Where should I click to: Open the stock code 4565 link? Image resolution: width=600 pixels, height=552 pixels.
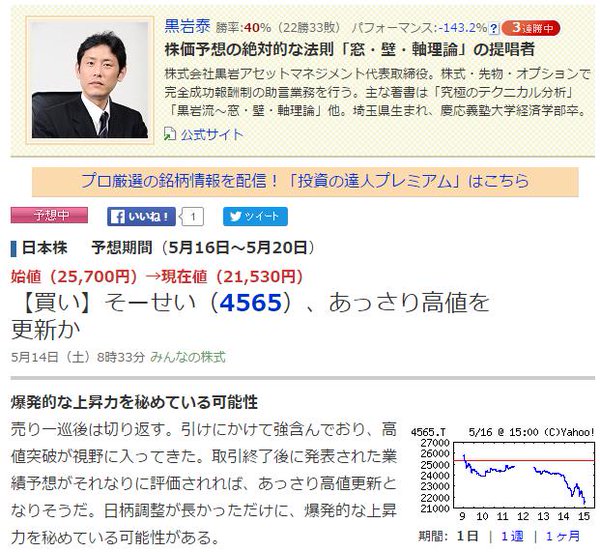pos(251,303)
